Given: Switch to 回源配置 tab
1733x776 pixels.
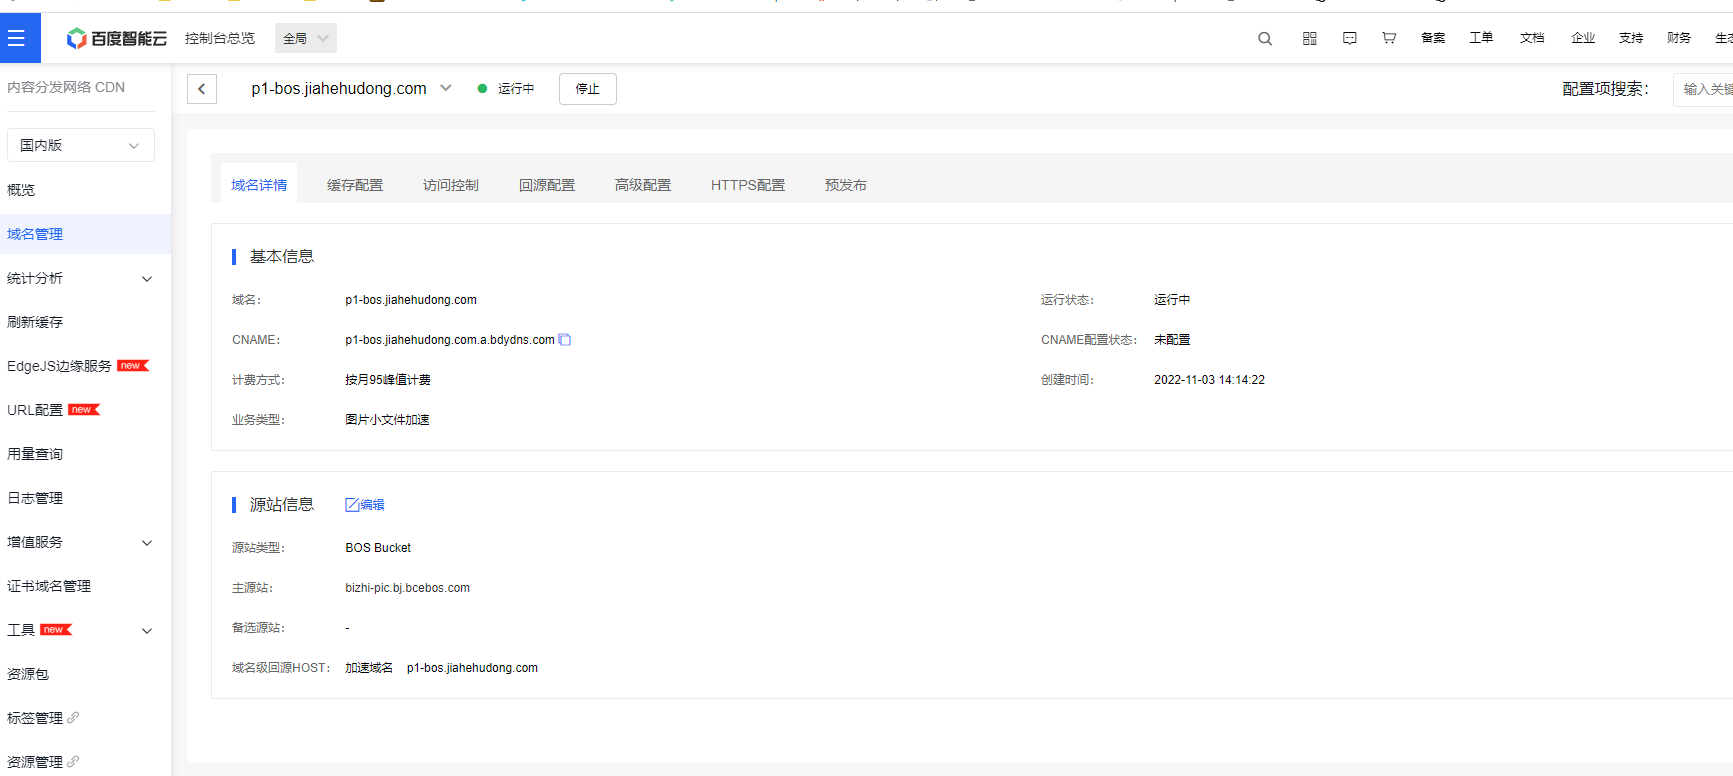Looking at the screenshot, I should [547, 185].
